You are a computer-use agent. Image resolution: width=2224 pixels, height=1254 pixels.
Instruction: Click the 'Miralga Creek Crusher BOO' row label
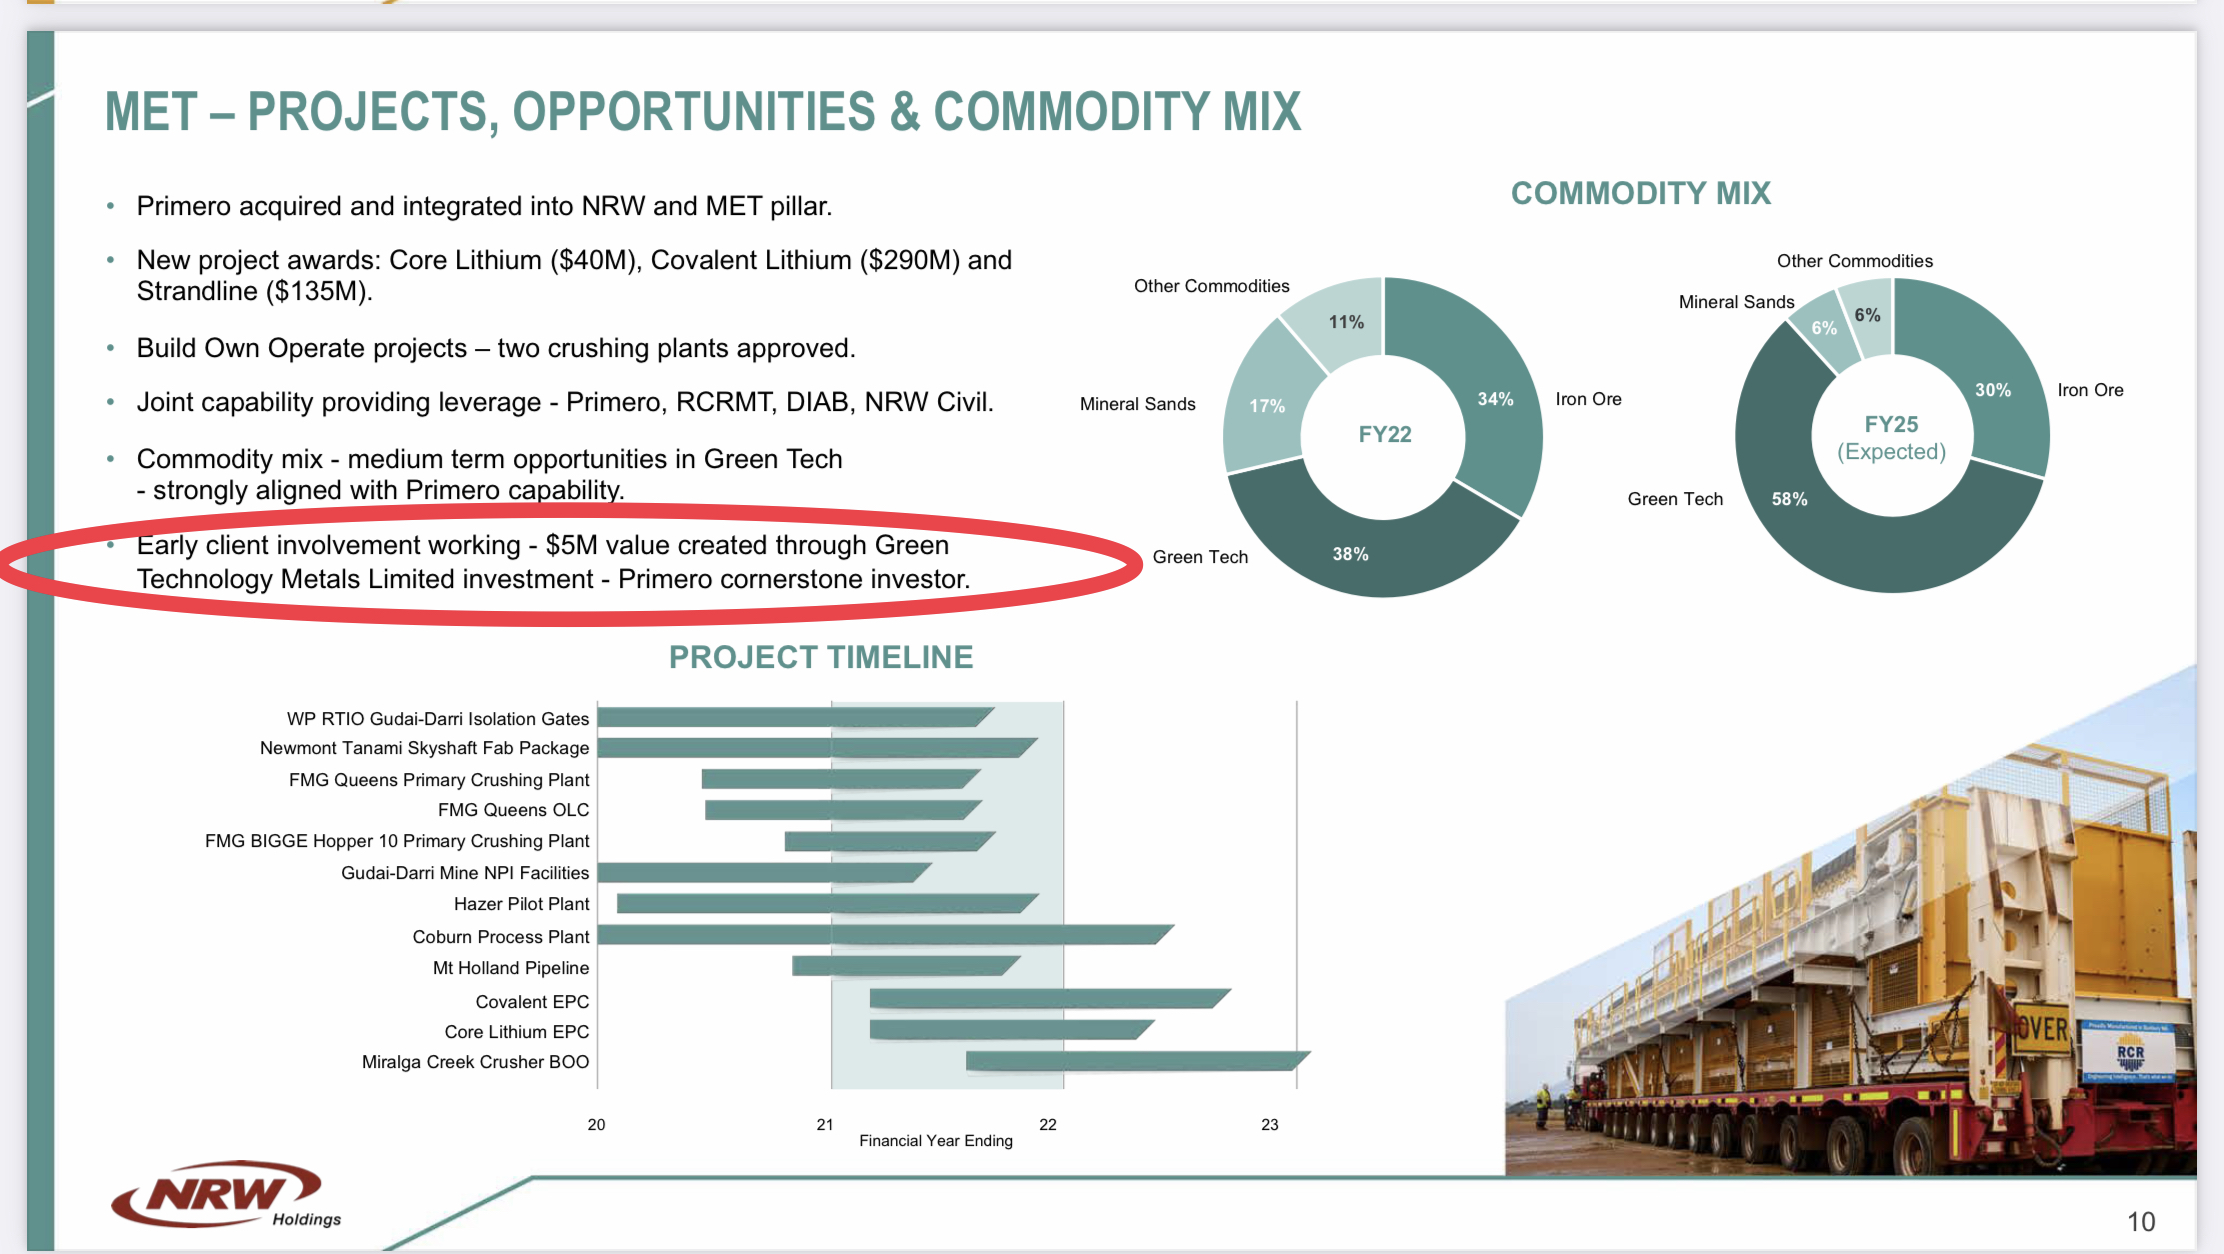(x=475, y=1062)
